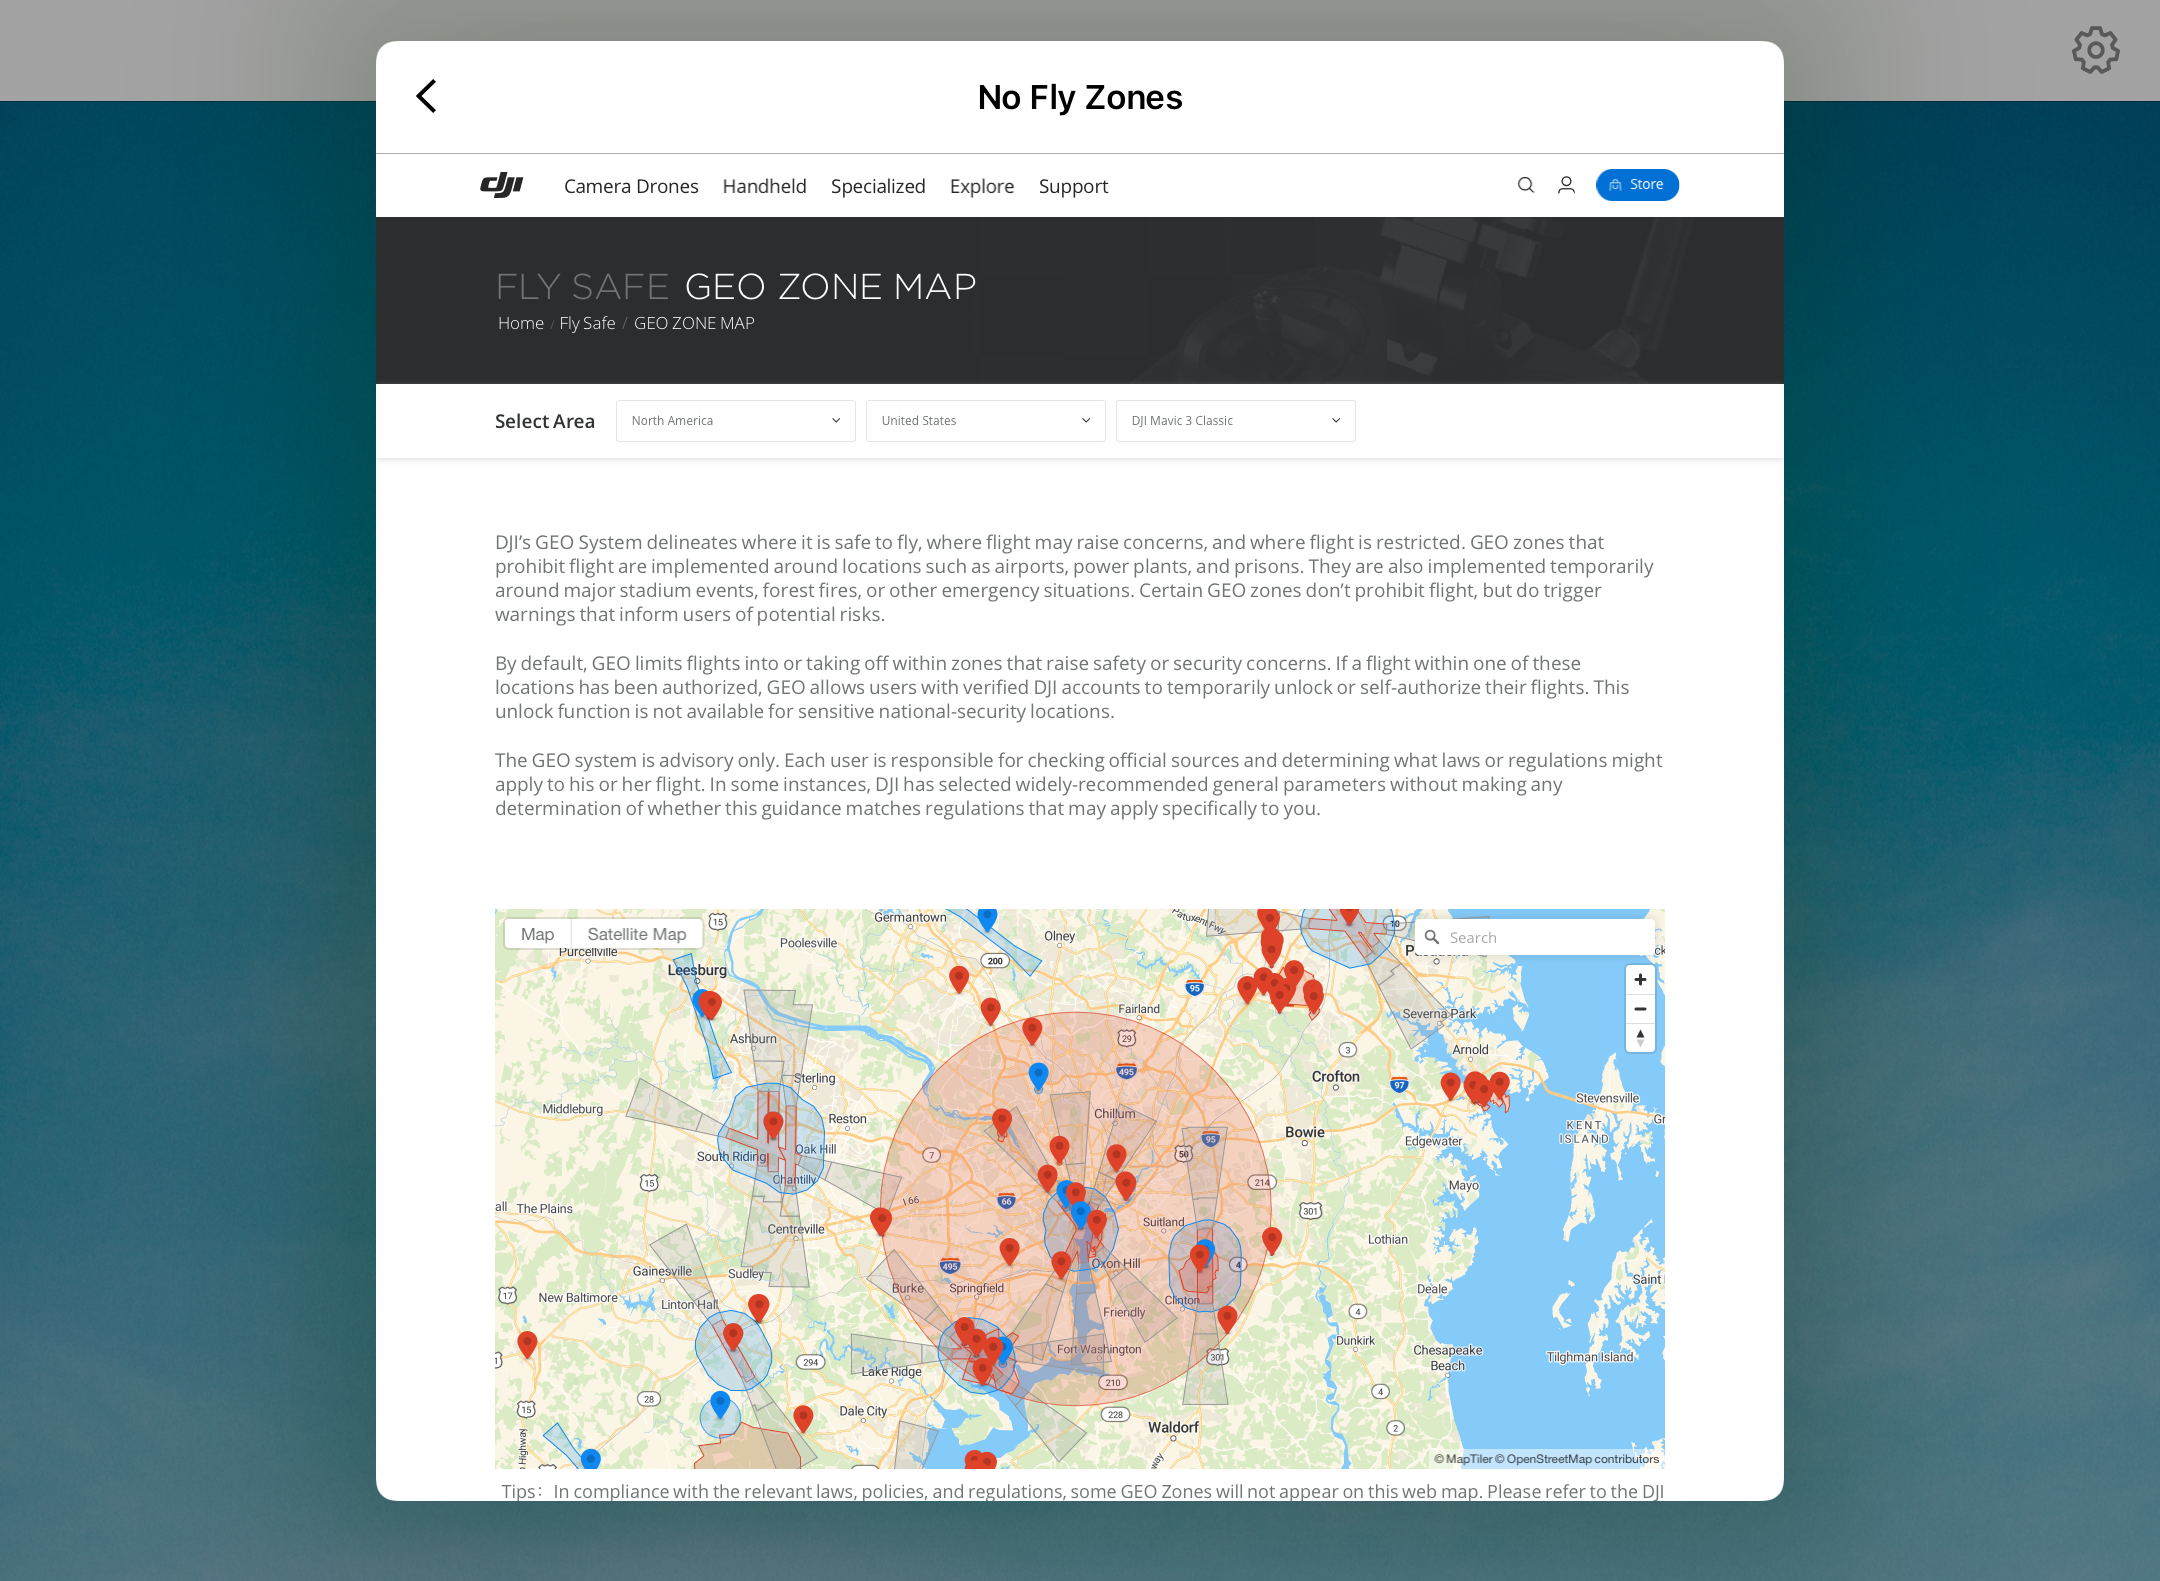Click the back arrow in header
The width and height of the screenshot is (2160, 1581).
click(427, 97)
